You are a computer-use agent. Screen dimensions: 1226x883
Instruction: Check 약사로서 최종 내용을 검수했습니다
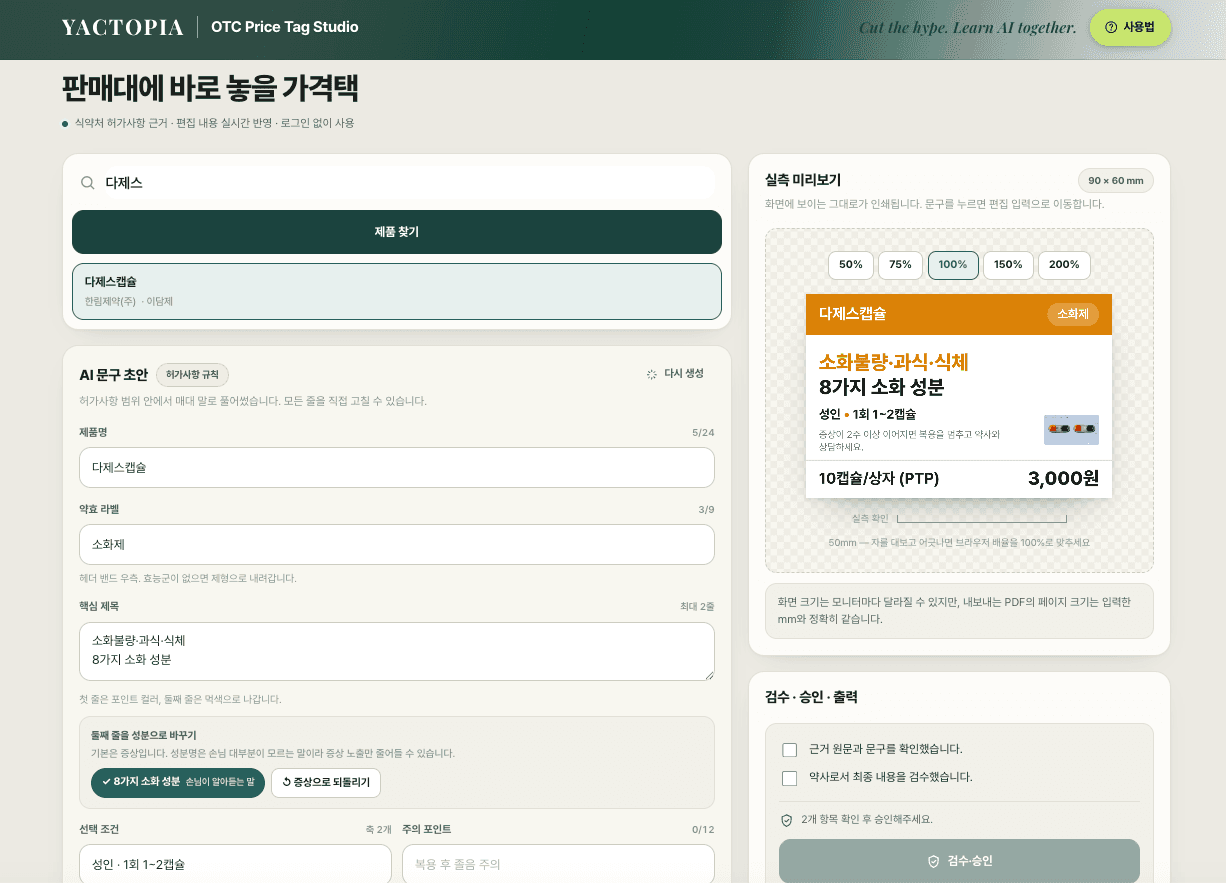click(790, 777)
